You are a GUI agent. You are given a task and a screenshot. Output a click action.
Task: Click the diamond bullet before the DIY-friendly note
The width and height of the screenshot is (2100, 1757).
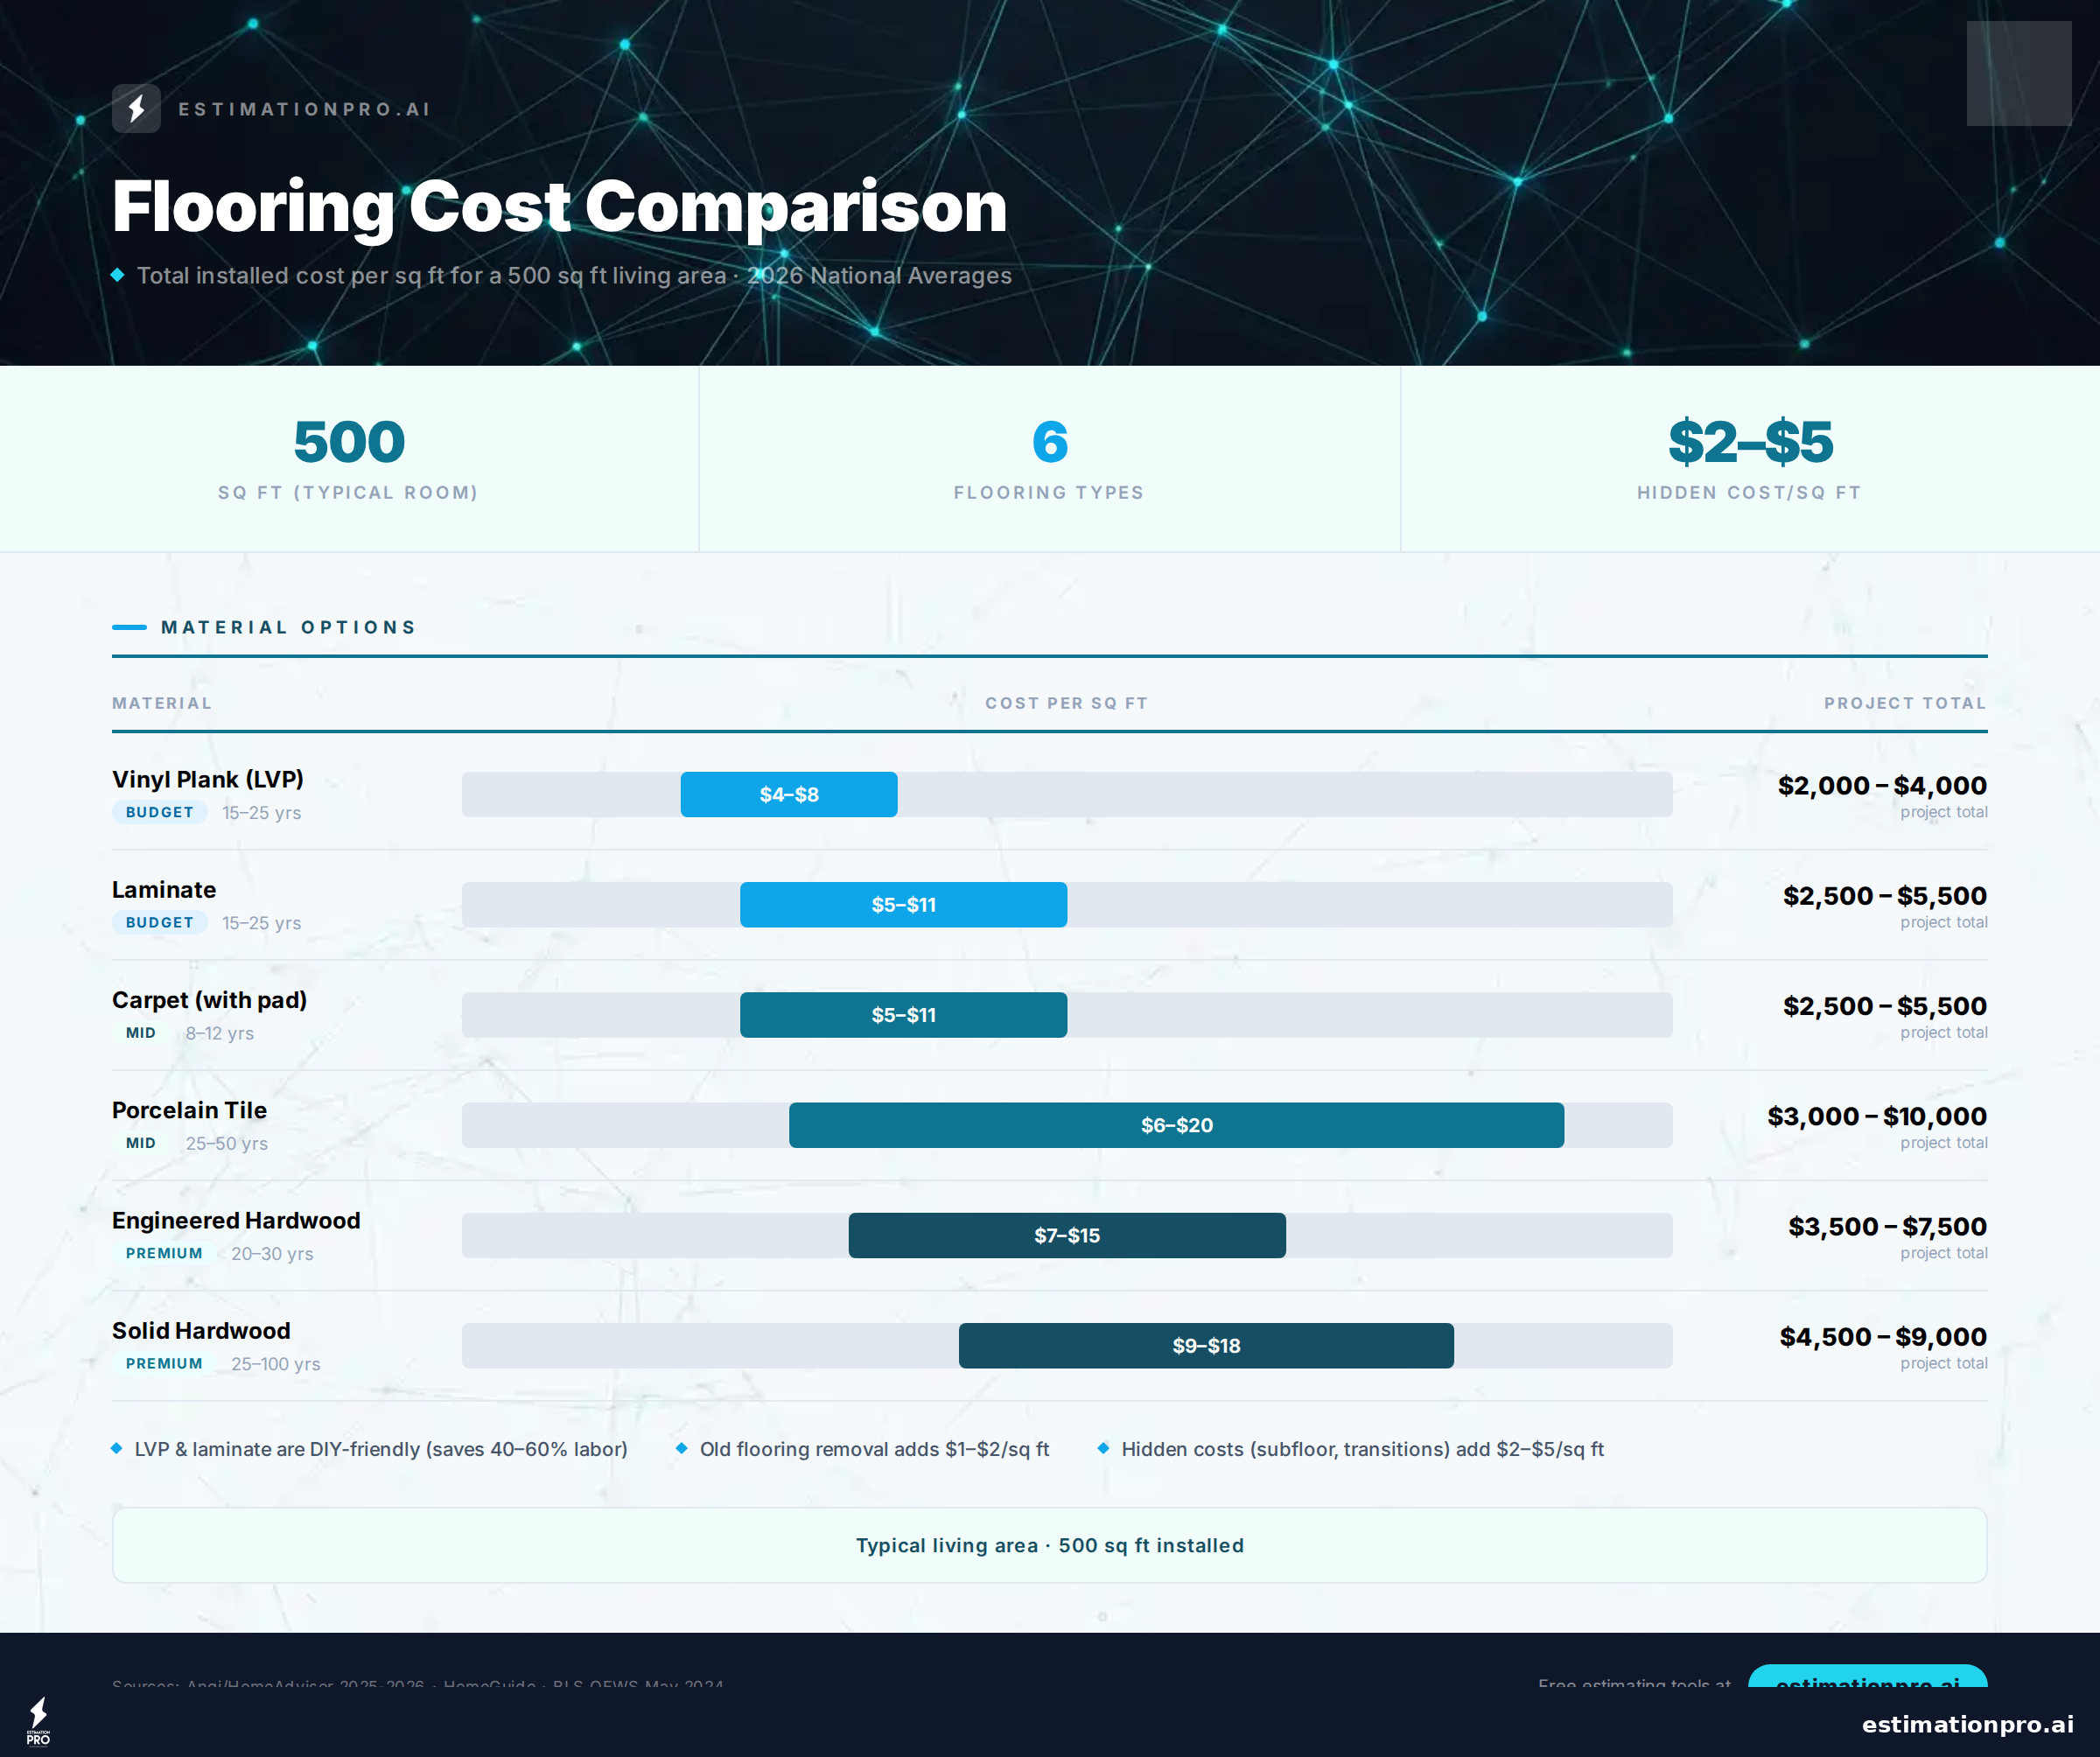pyautogui.click(x=119, y=1448)
